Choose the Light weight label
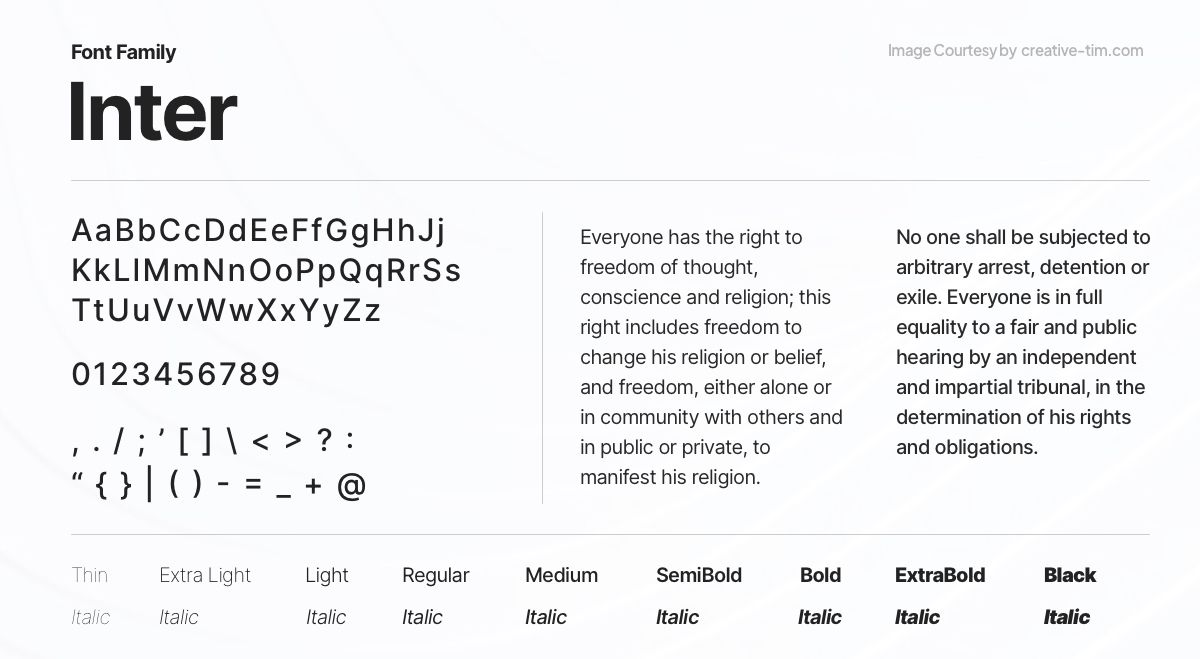The height and width of the screenshot is (659, 1200). pyautogui.click(x=327, y=575)
